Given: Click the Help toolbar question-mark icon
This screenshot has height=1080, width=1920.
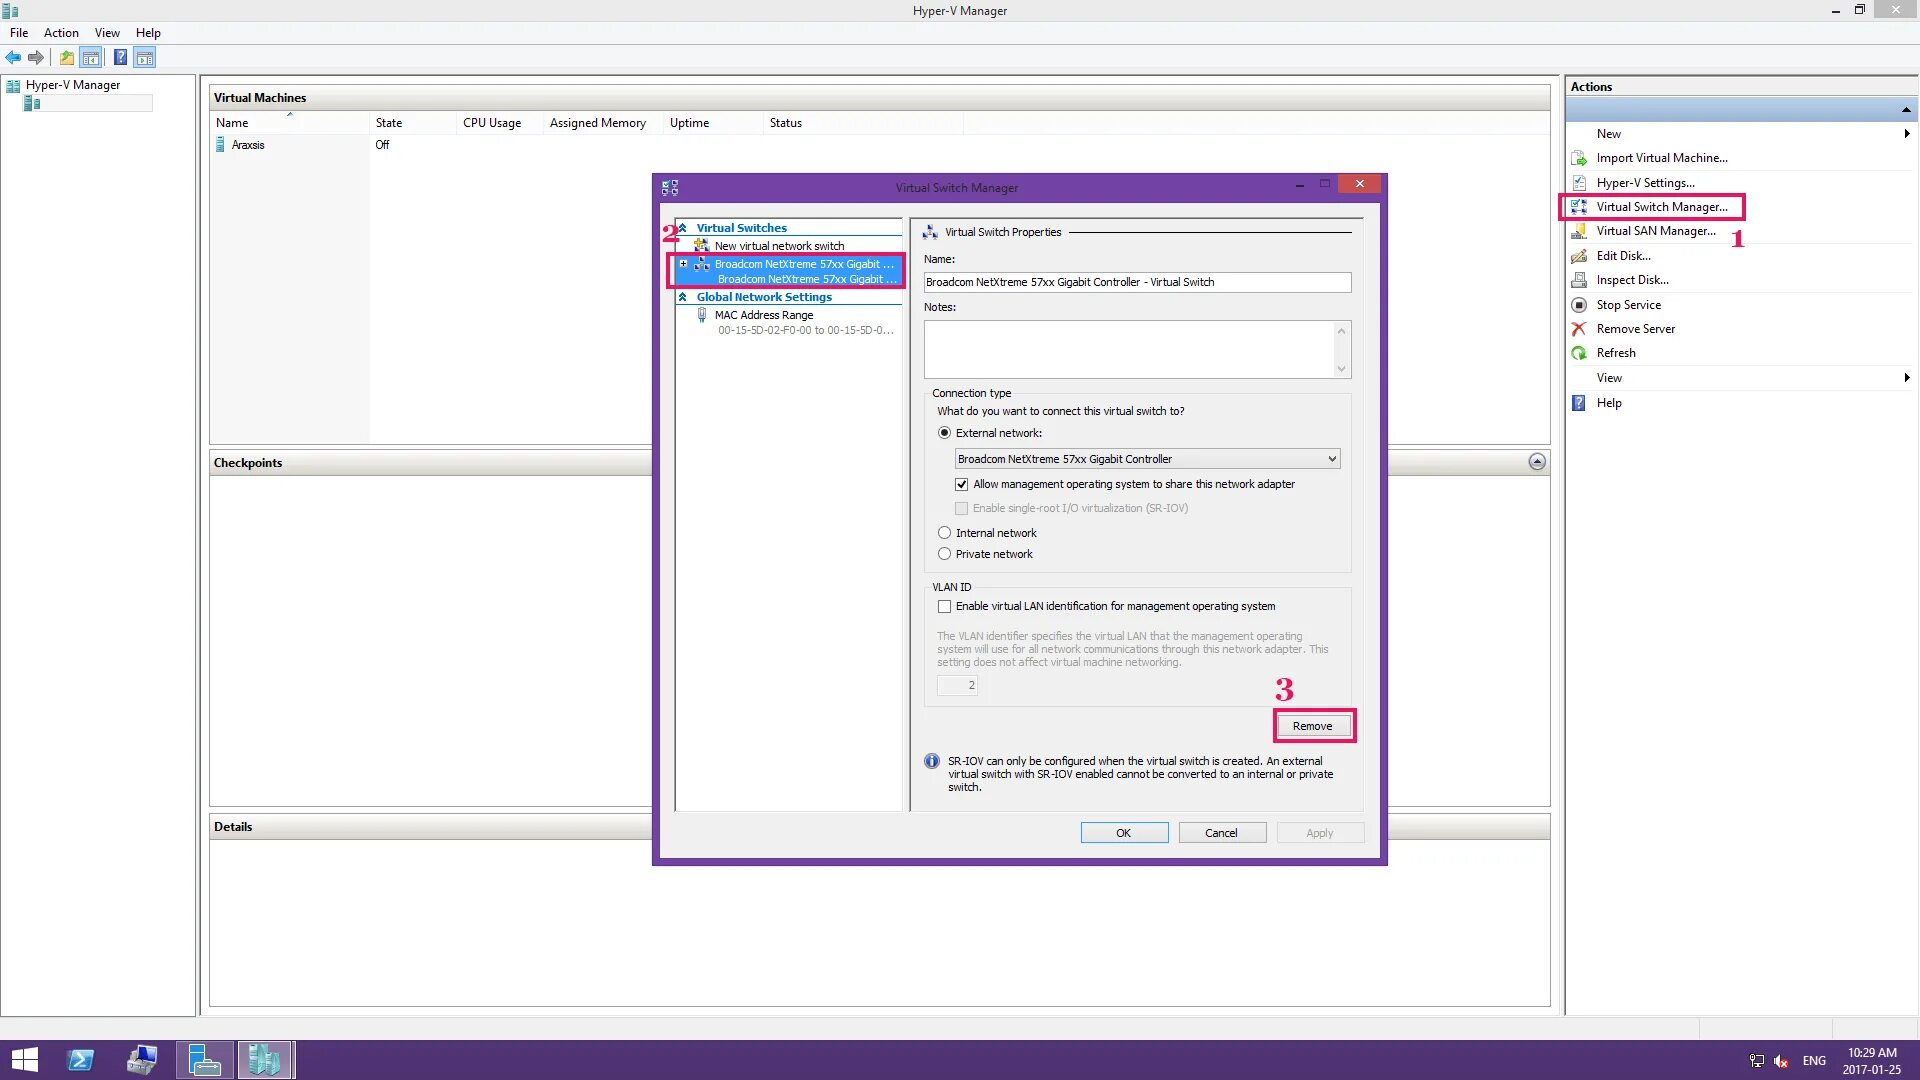Looking at the screenshot, I should pos(120,58).
